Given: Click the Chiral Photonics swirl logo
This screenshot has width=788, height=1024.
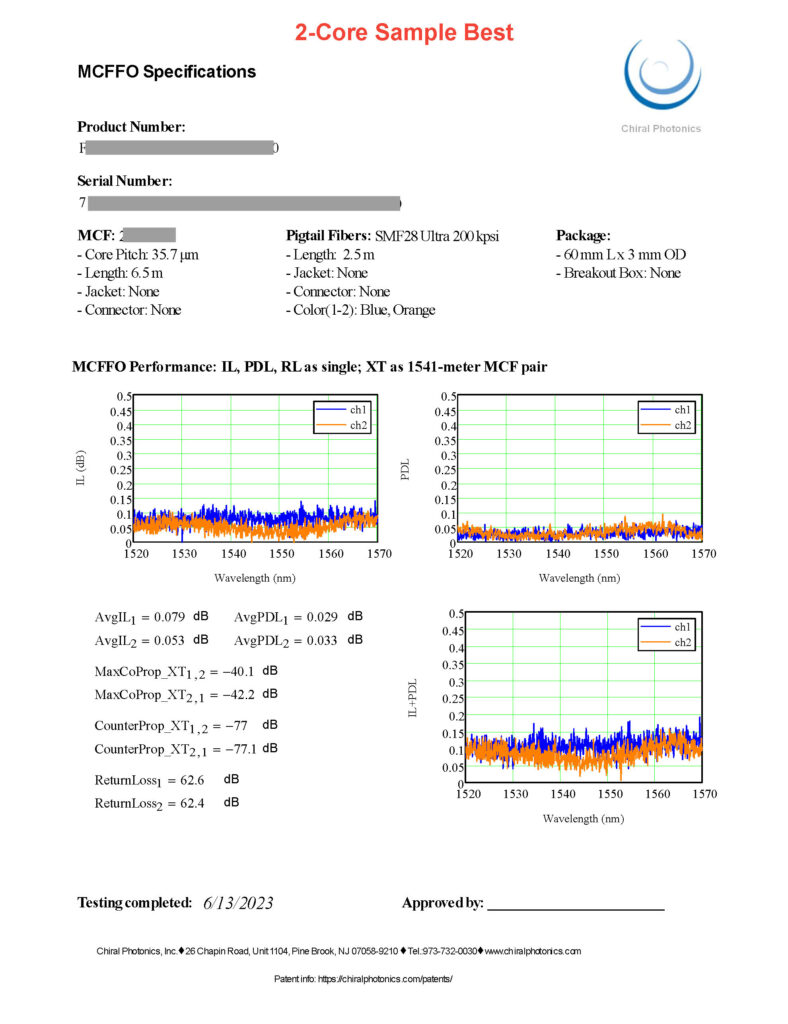Looking at the screenshot, I should tap(662, 74).
